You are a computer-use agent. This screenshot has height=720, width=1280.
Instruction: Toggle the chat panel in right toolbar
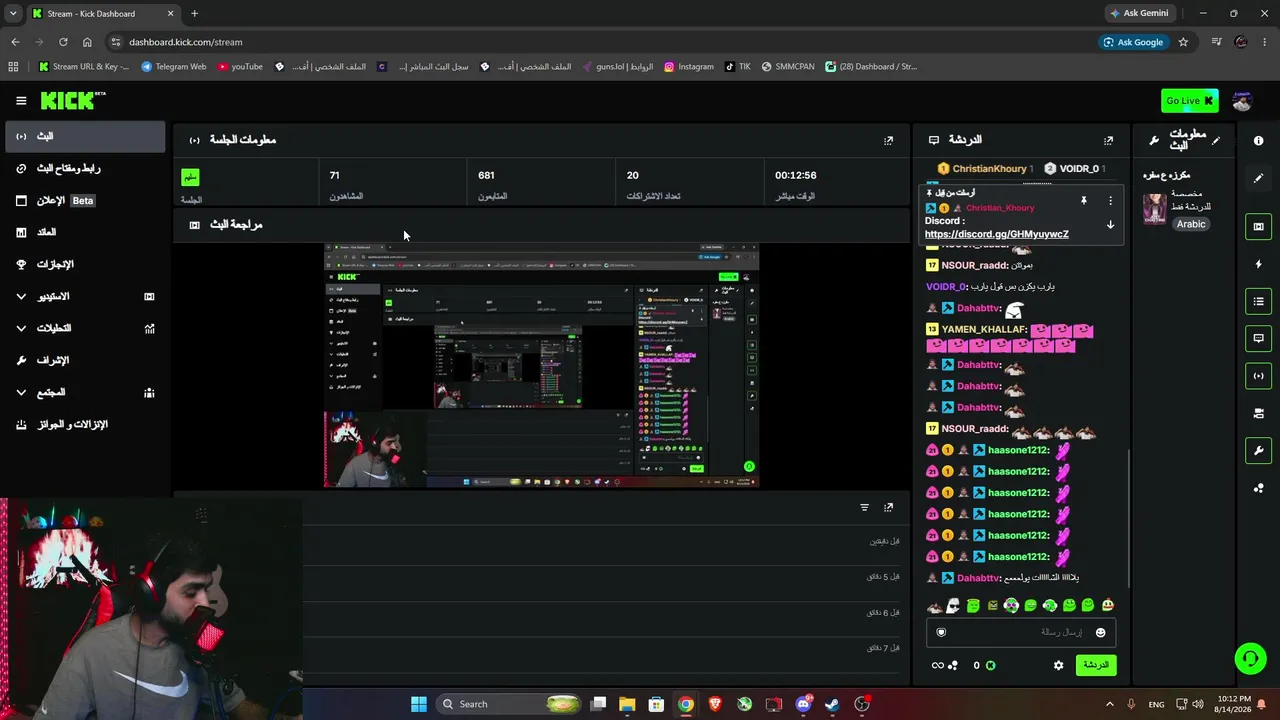1258,338
